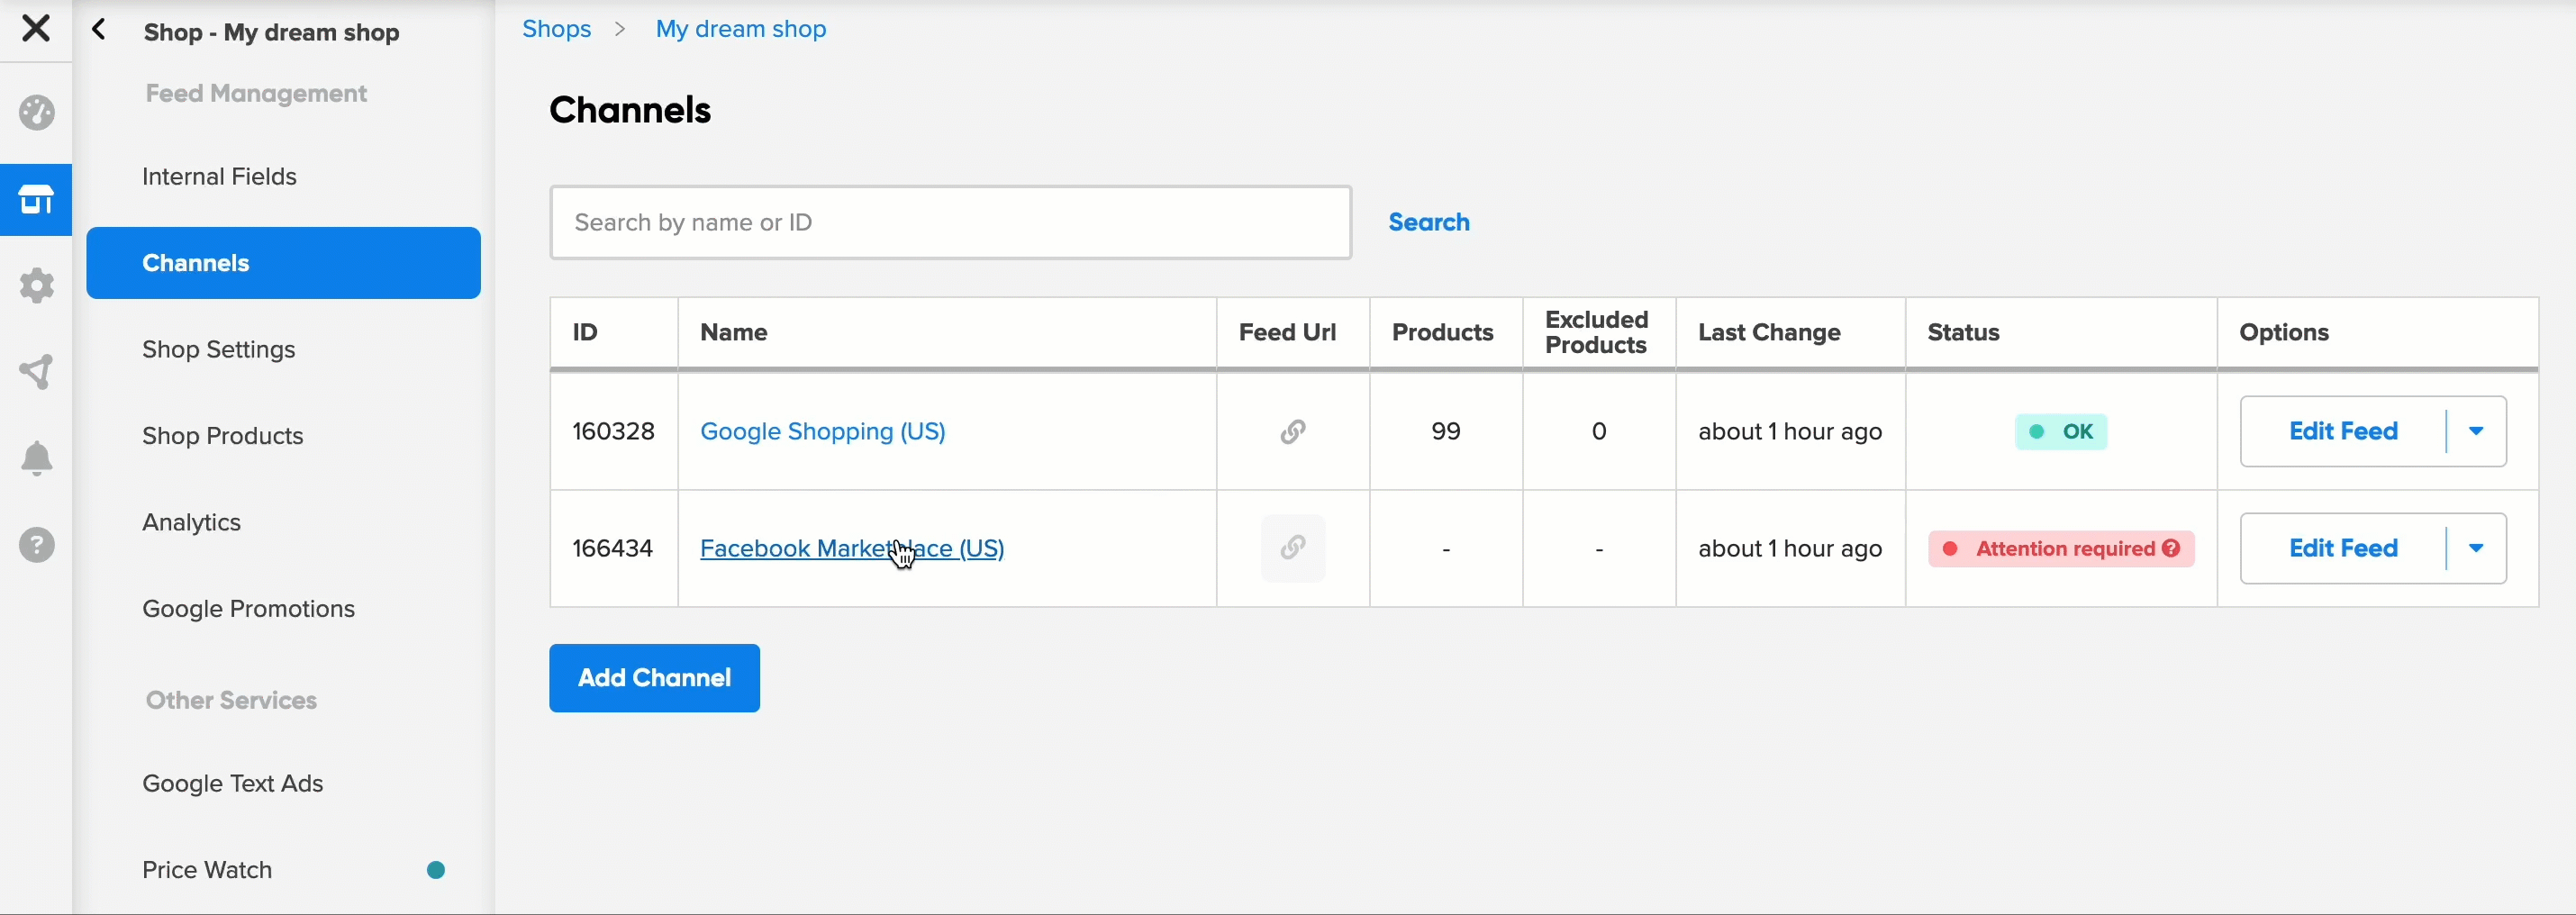Click the Other Services section label

point(231,701)
